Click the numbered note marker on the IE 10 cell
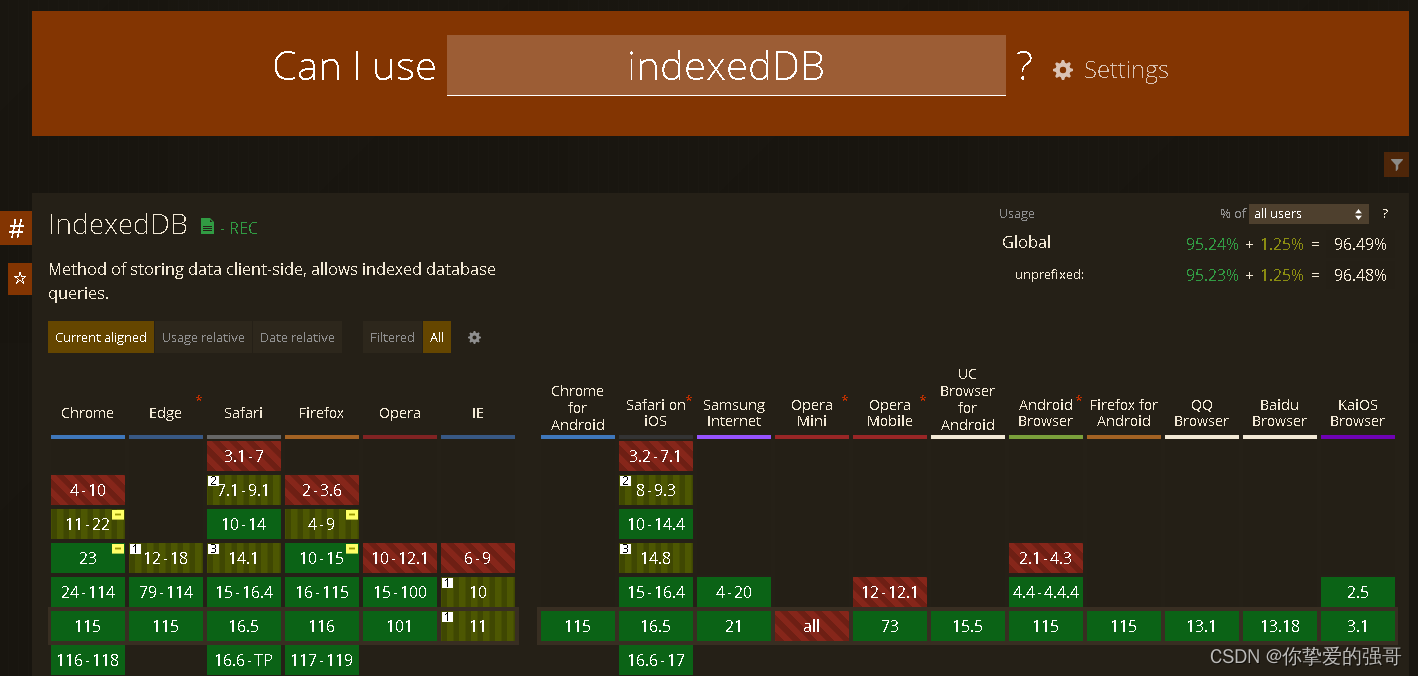This screenshot has width=1418, height=676. coord(448,583)
